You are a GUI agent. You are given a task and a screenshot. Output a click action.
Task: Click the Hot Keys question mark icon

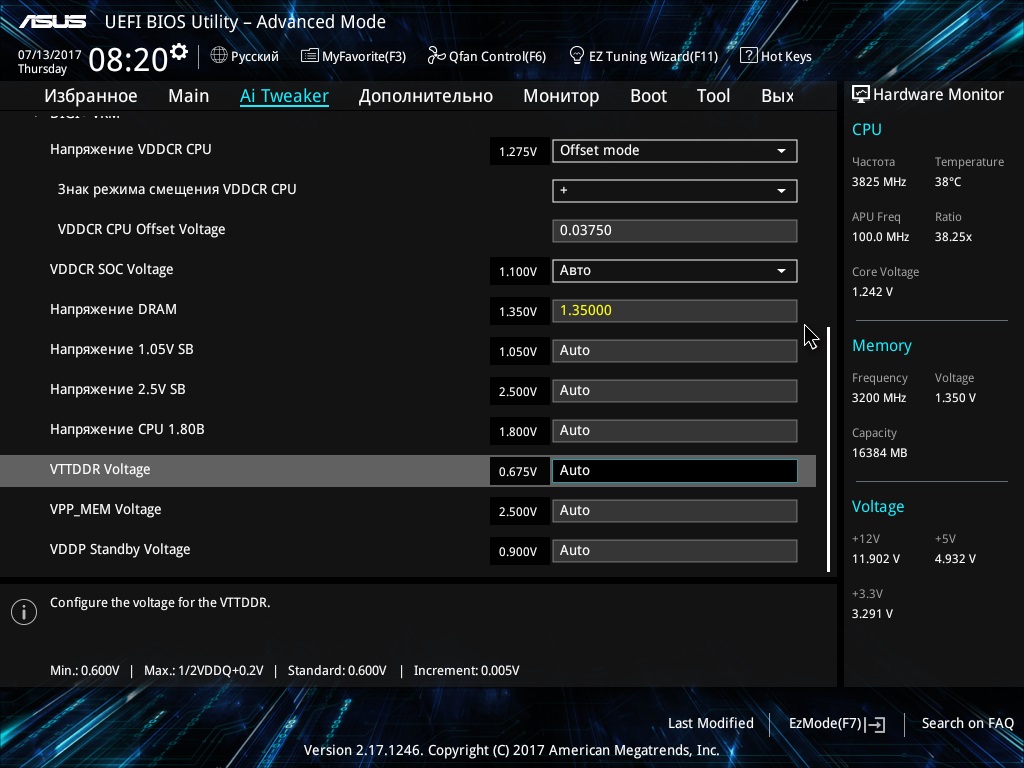748,56
